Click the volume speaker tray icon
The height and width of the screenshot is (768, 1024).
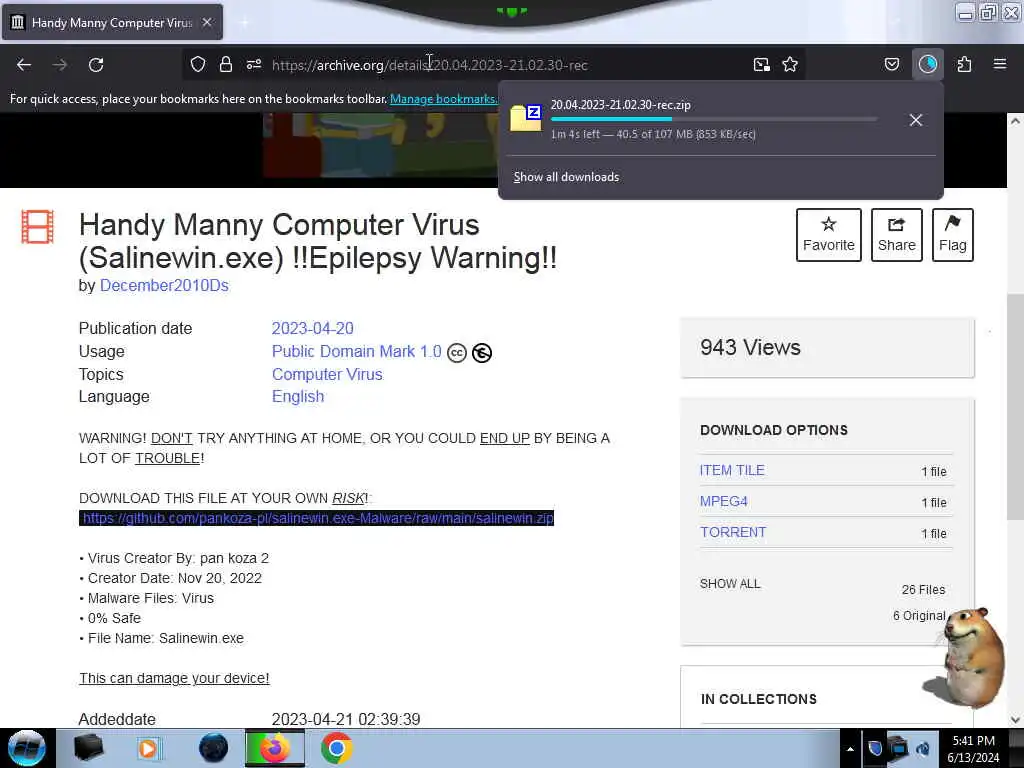(x=923, y=749)
